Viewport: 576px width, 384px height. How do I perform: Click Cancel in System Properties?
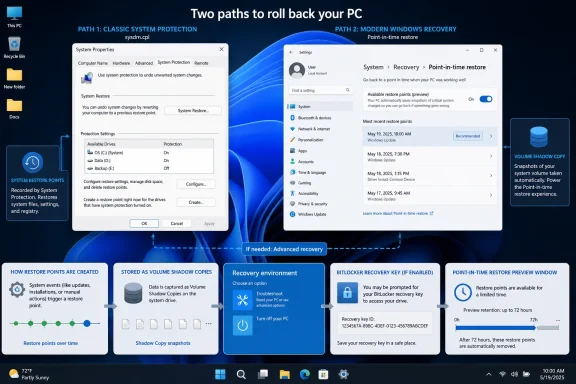177,223
